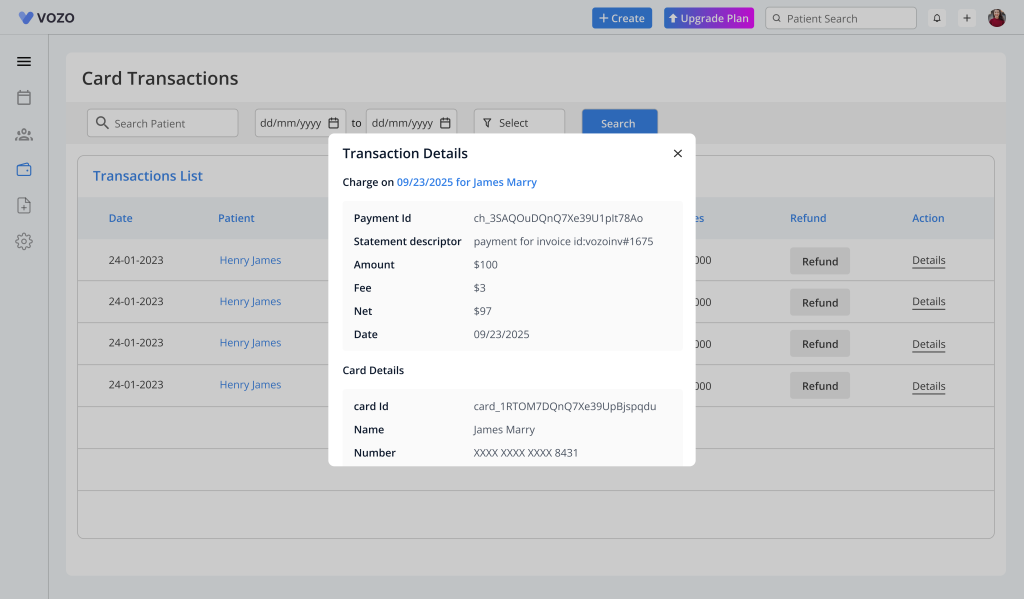Open the document report icon in sidebar
1024x599 pixels.
click(x=24, y=205)
